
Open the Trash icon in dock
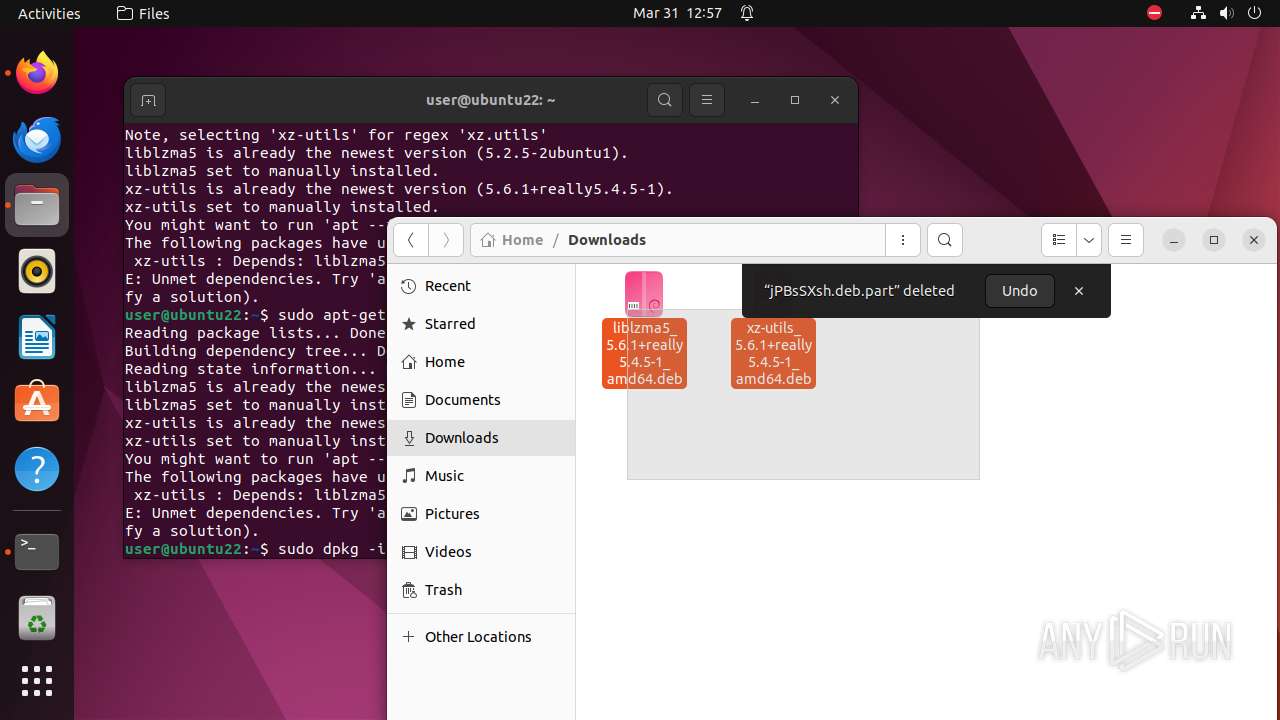[37, 617]
